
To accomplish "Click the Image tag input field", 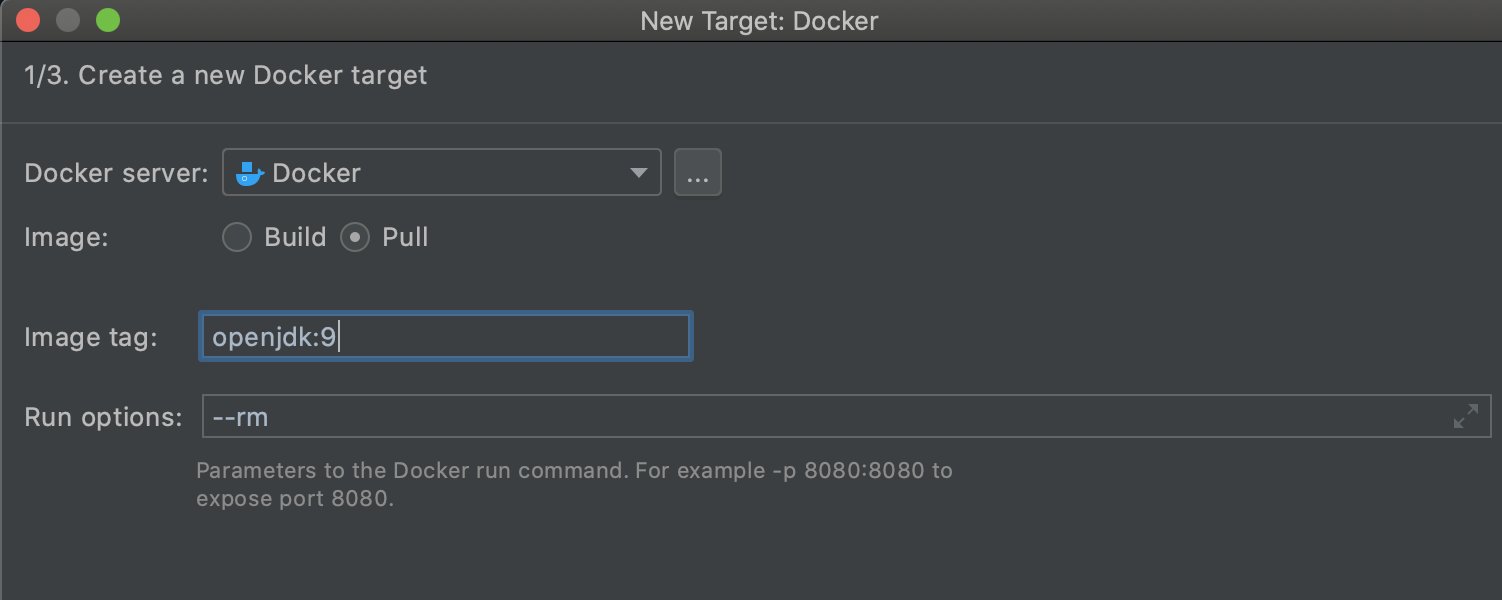I will [445, 337].
